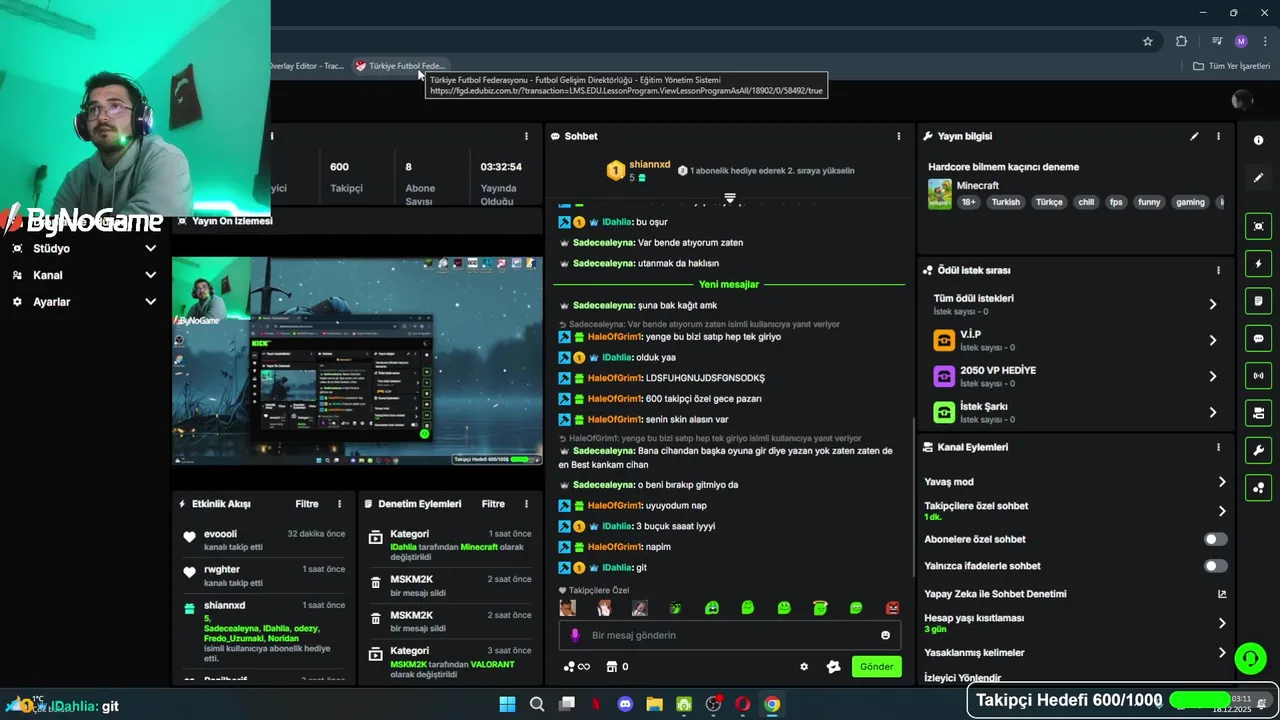
Task: Open Yayın bilgisi panel three-dot menu
Action: (x=1218, y=136)
